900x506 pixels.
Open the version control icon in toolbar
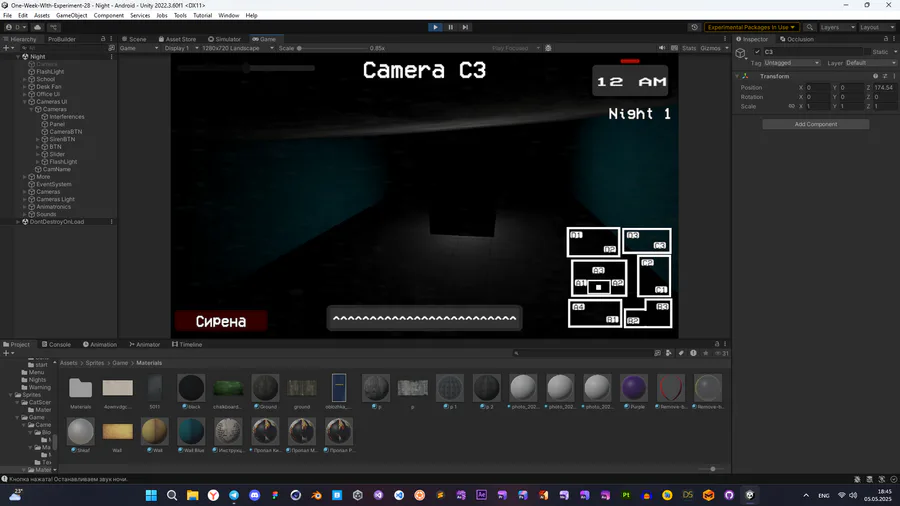(53, 27)
